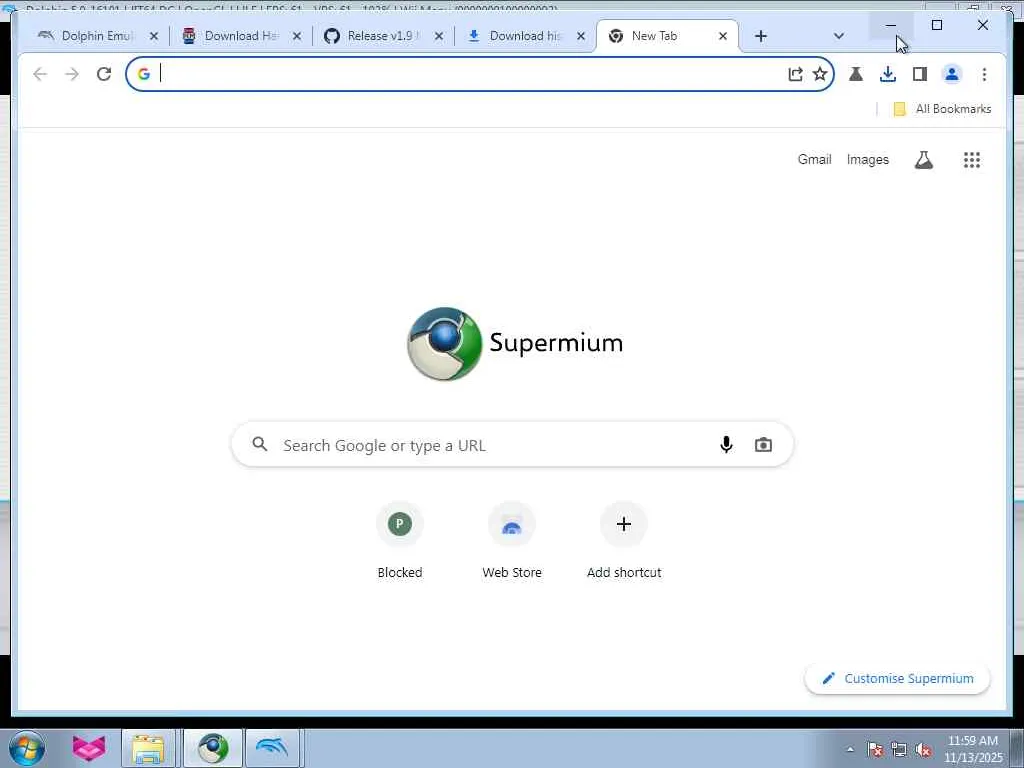Bookmark this tab with the star icon
Image resolution: width=1024 pixels, height=768 pixels.
[820, 74]
